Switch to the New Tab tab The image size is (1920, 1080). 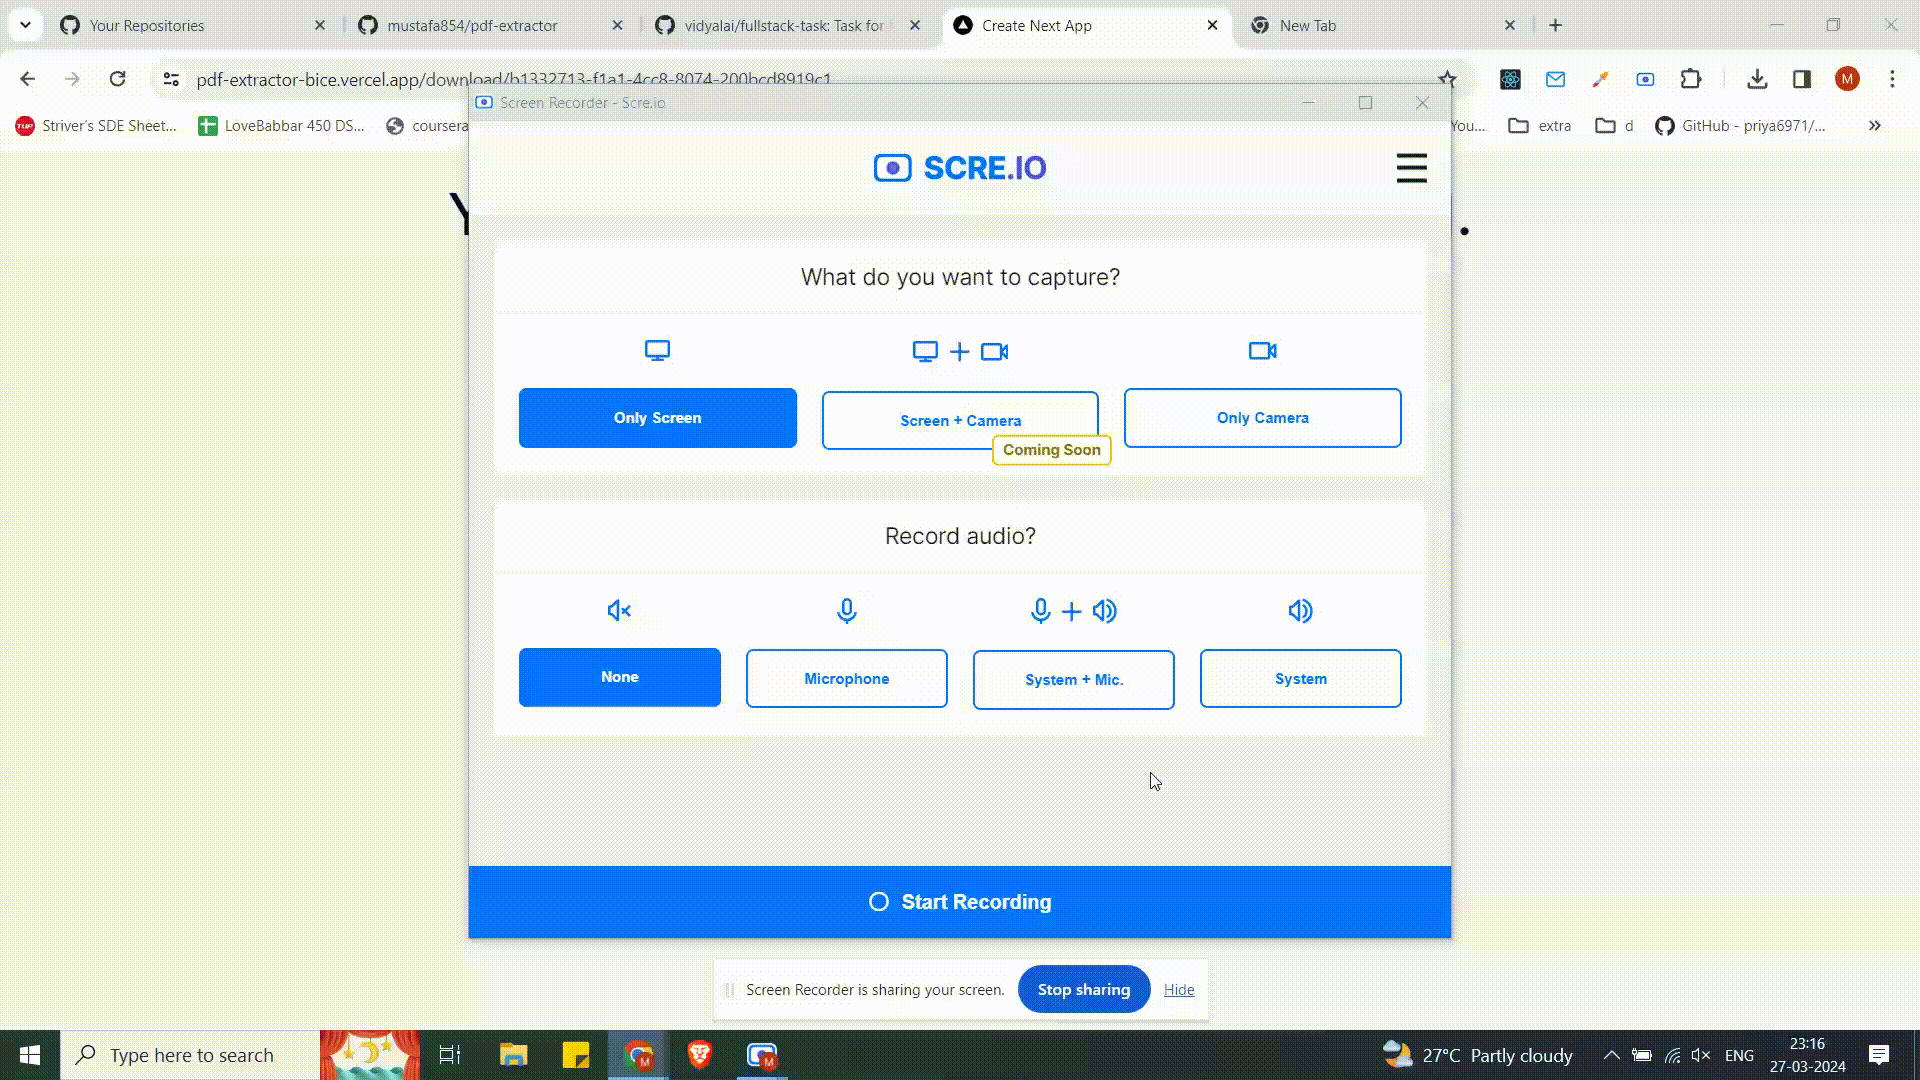click(x=1307, y=26)
